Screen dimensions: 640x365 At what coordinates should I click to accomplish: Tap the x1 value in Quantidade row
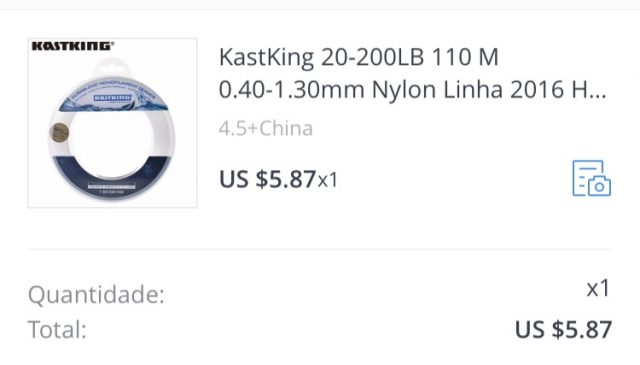pos(598,288)
